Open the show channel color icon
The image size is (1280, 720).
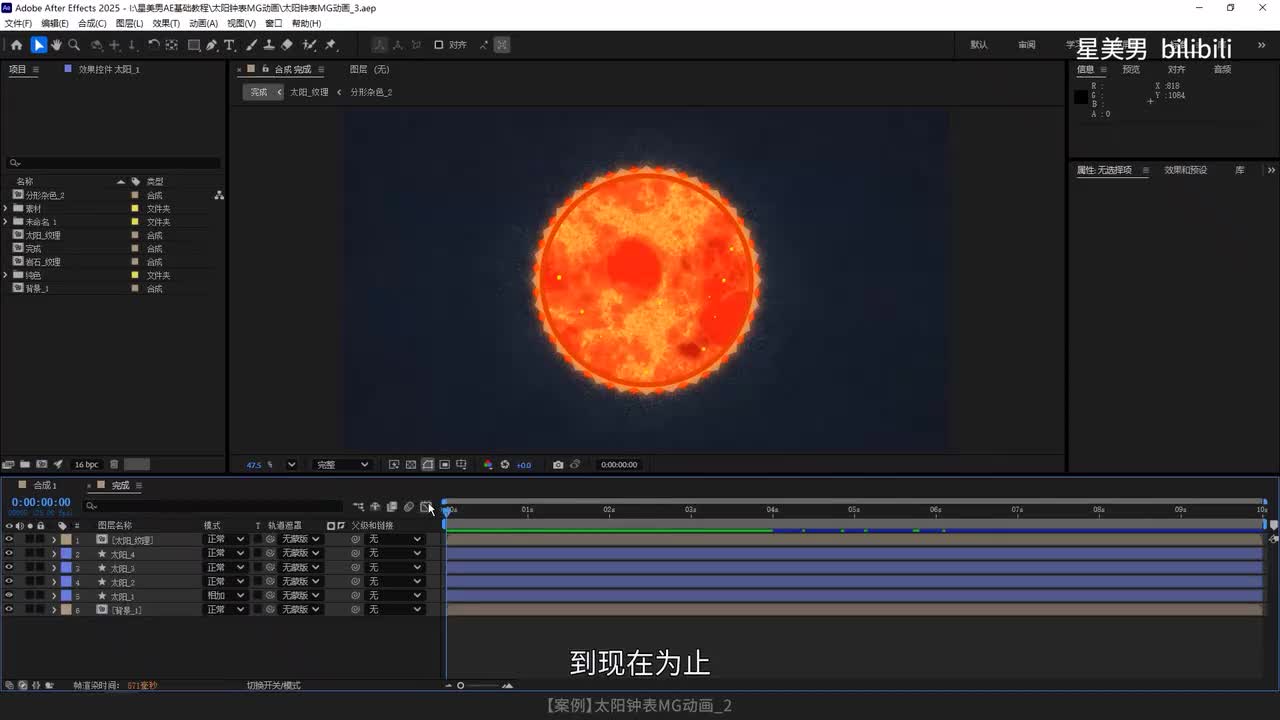pyautogui.click(x=488, y=465)
